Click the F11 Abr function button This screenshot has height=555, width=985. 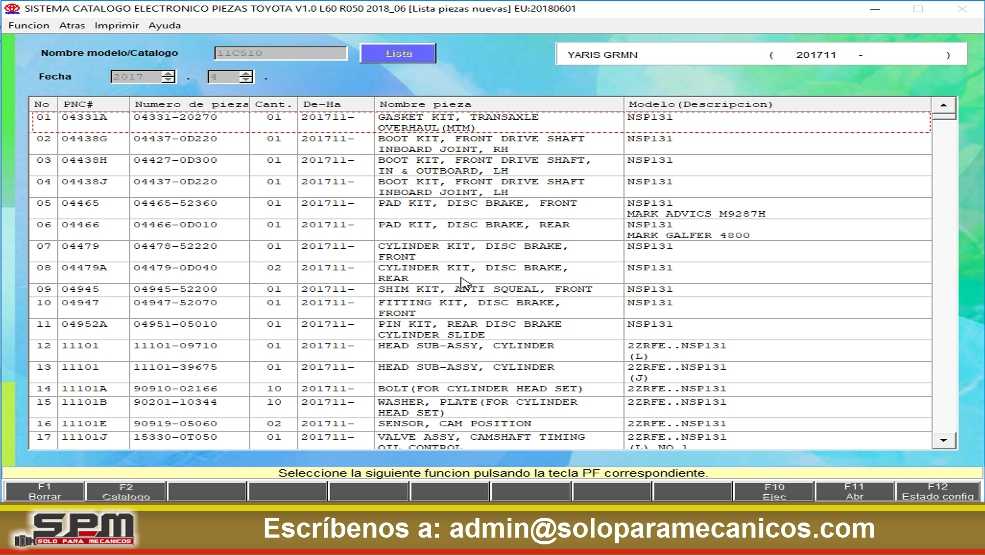(x=854, y=492)
